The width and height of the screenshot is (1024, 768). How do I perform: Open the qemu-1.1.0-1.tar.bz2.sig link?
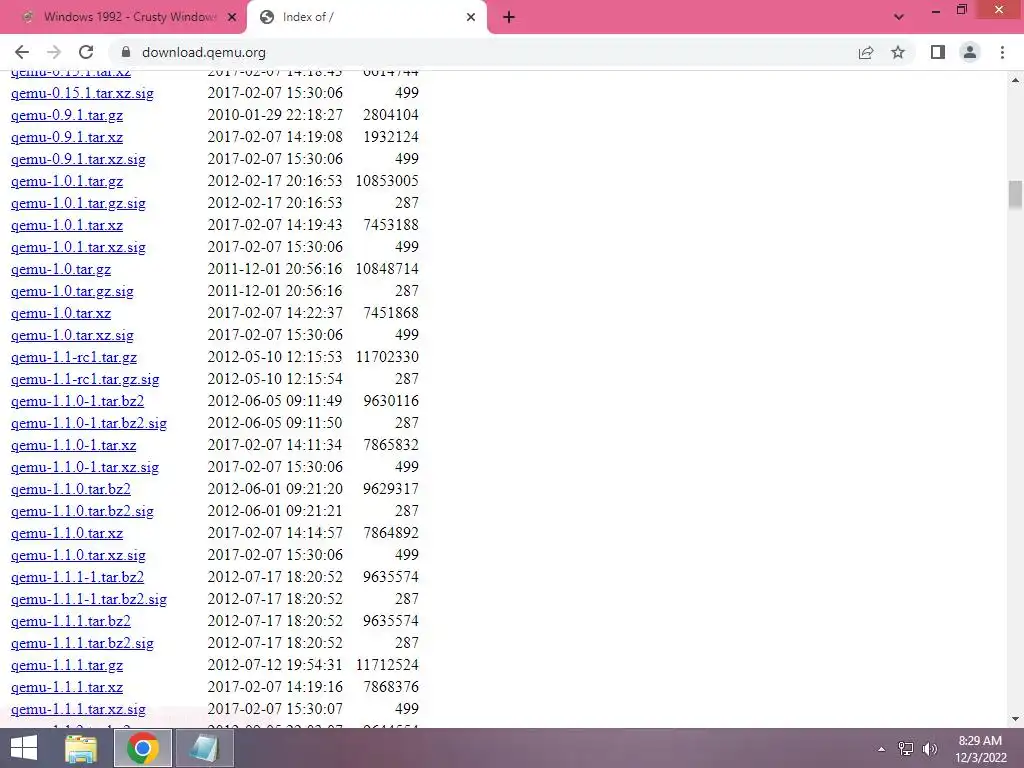89,424
